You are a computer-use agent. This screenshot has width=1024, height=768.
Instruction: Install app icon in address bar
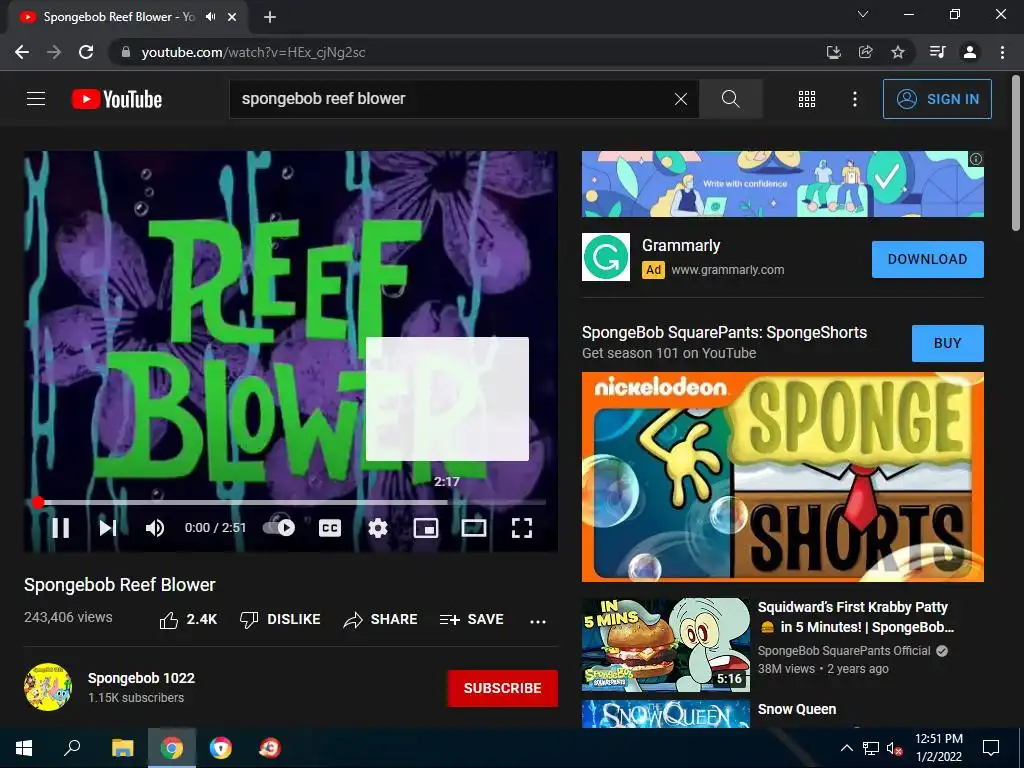[x=833, y=52]
